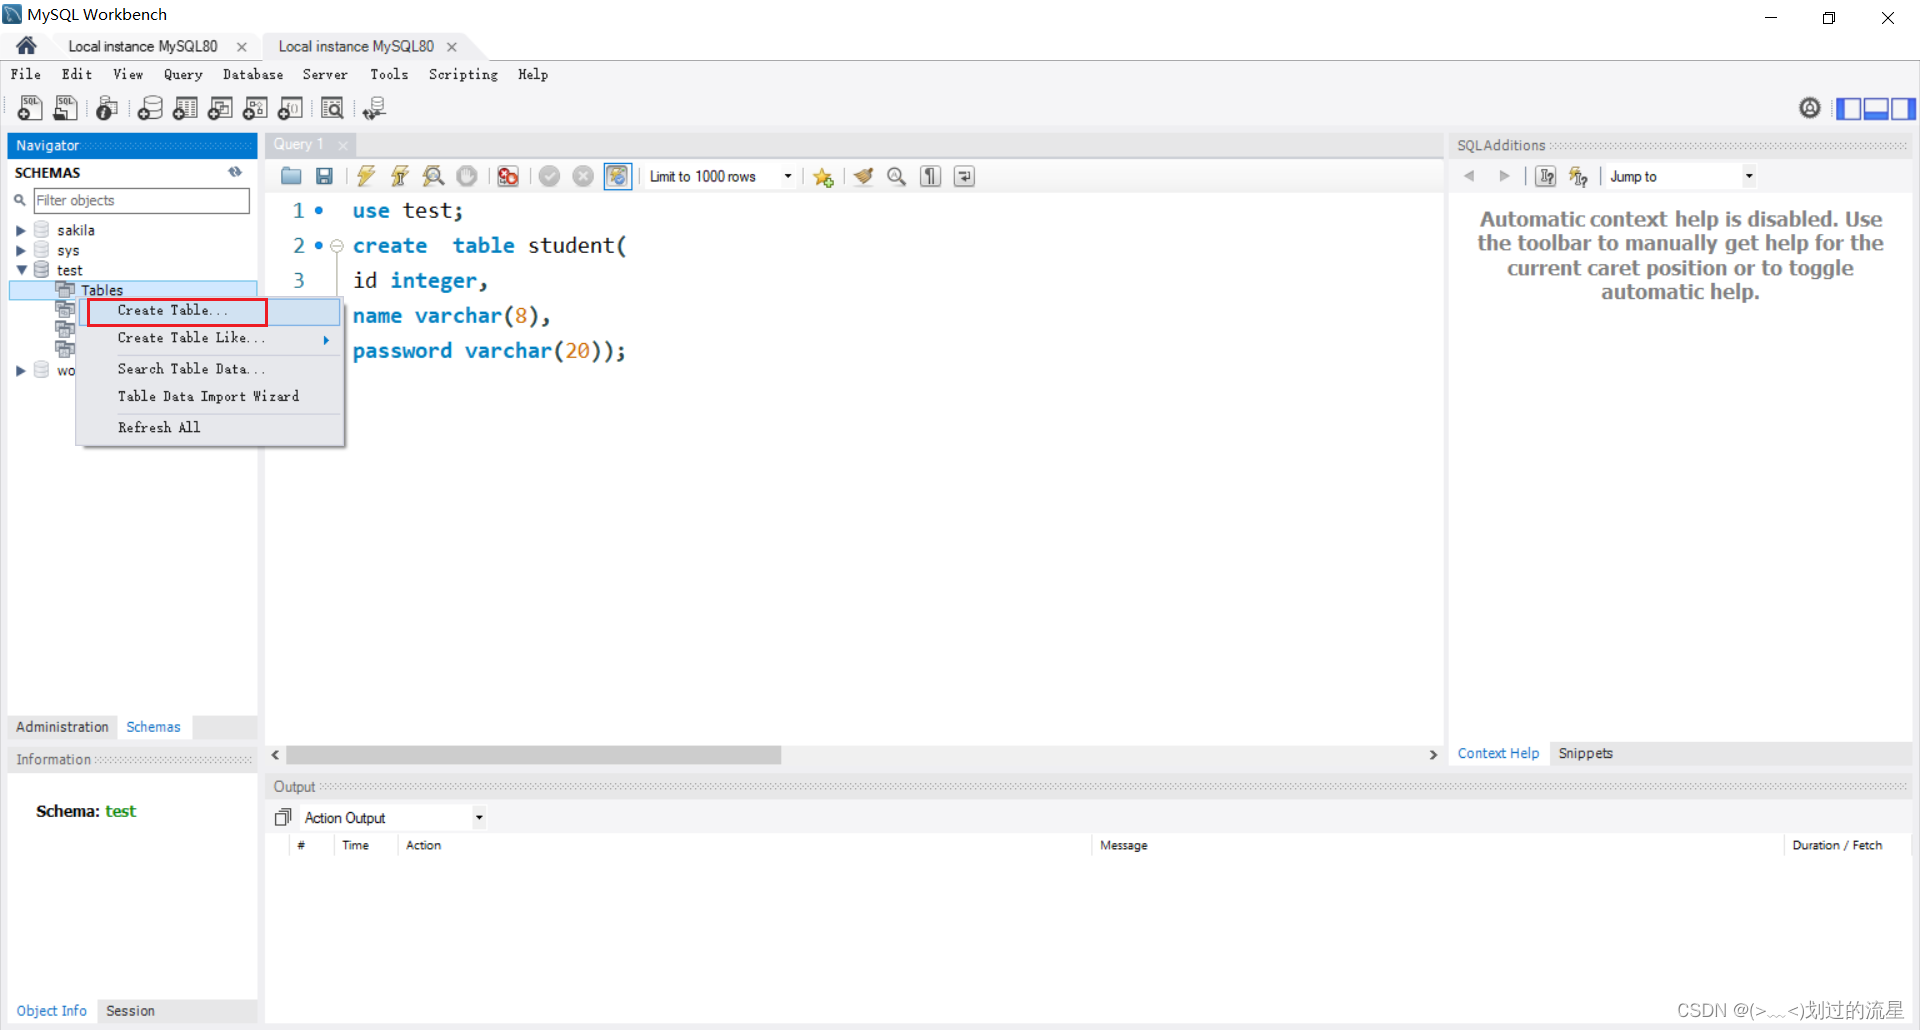
Task: Click the Filter objects search field
Action: pos(141,200)
